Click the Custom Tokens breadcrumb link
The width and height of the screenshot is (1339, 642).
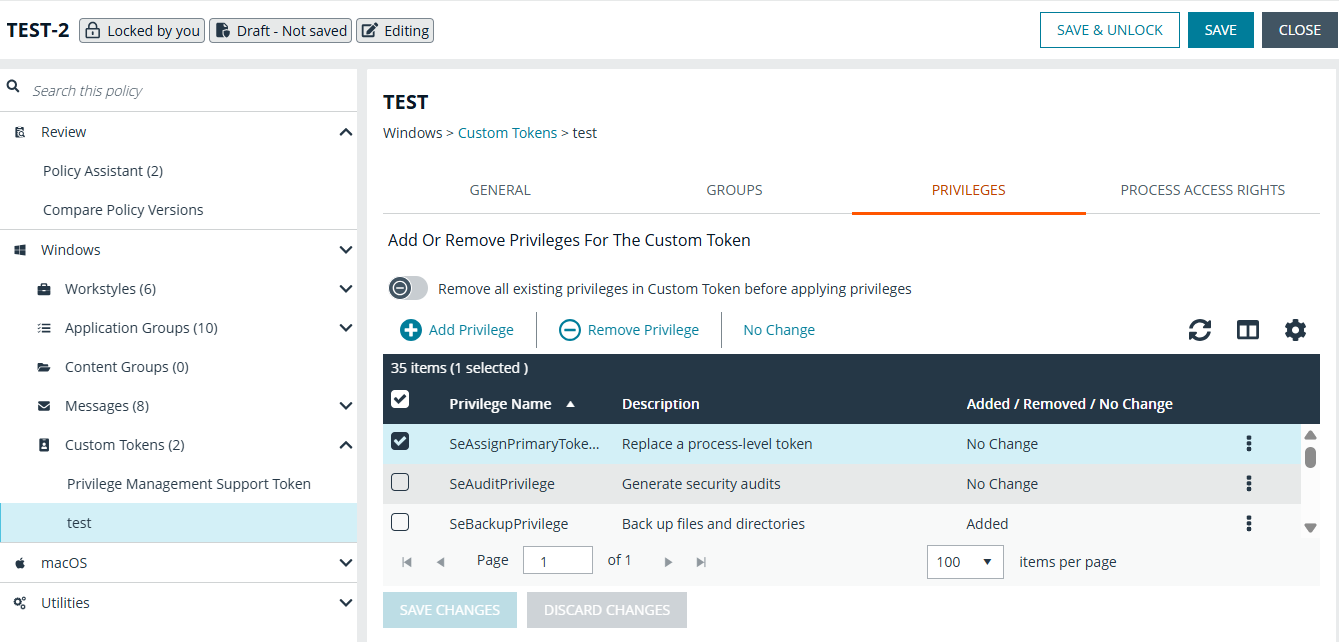tap(507, 133)
